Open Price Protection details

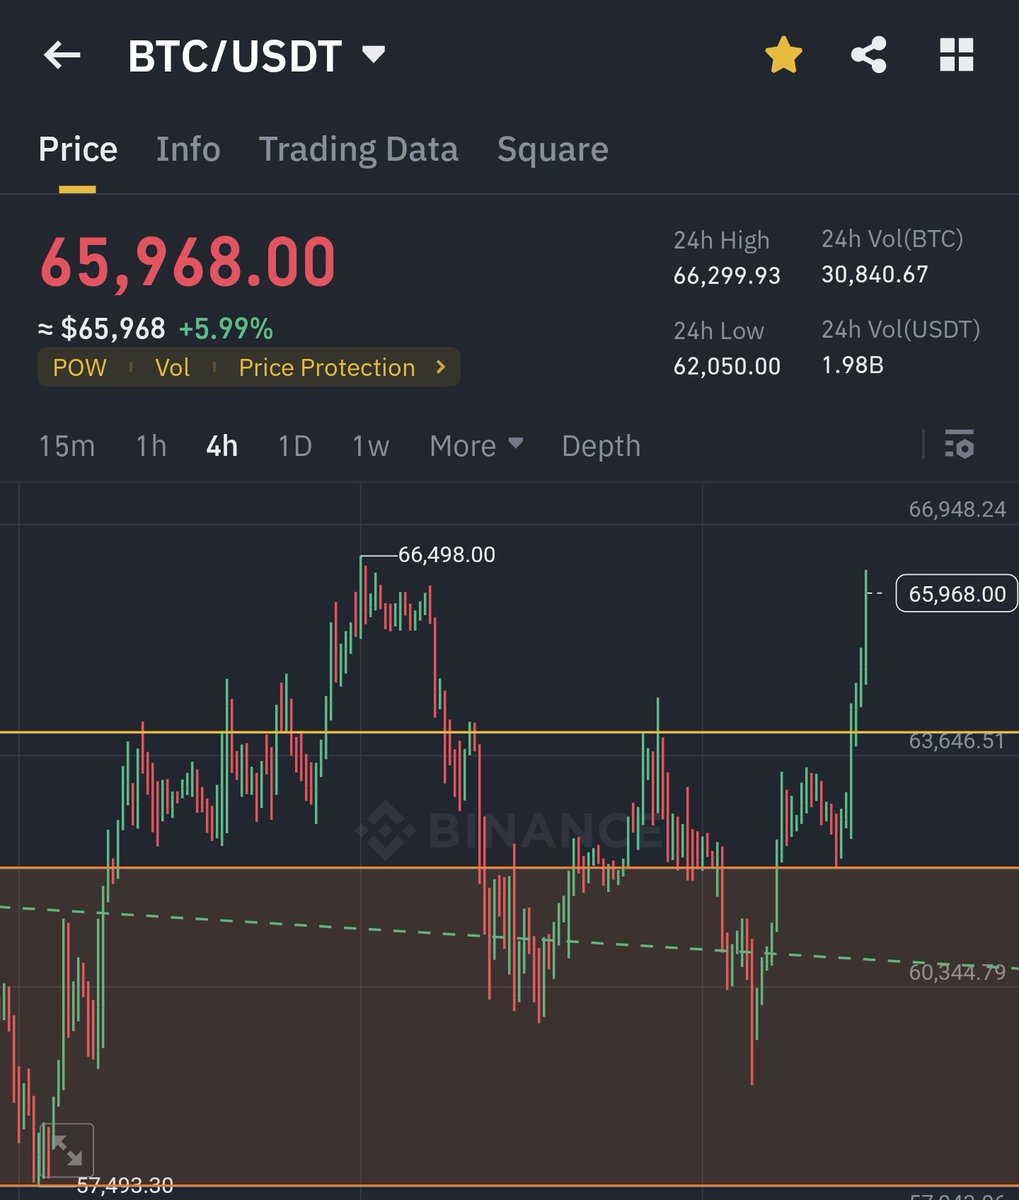pyautogui.click(x=327, y=367)
